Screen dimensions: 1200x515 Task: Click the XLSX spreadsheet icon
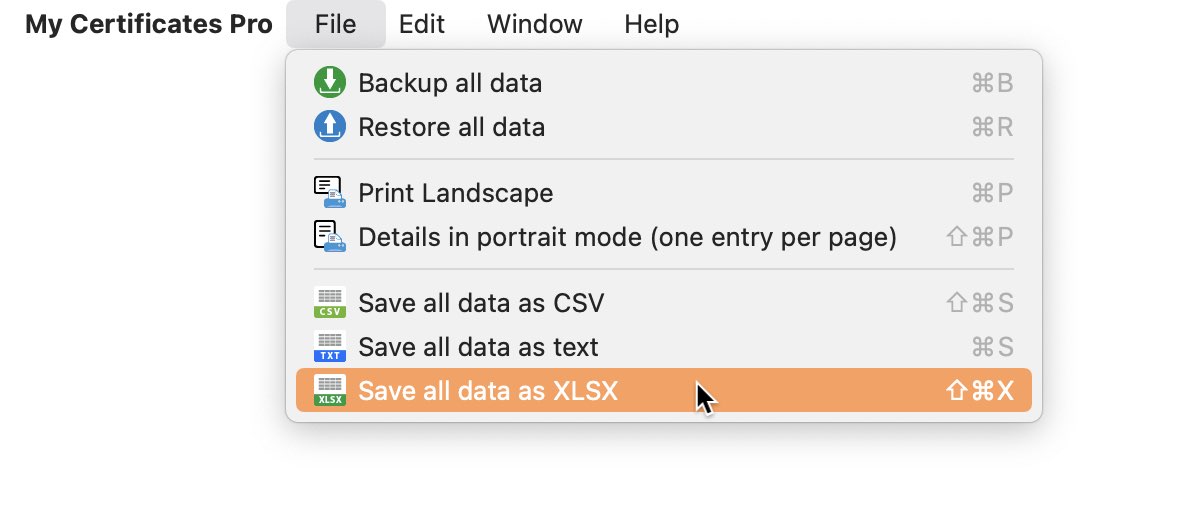tap(329, 390)
